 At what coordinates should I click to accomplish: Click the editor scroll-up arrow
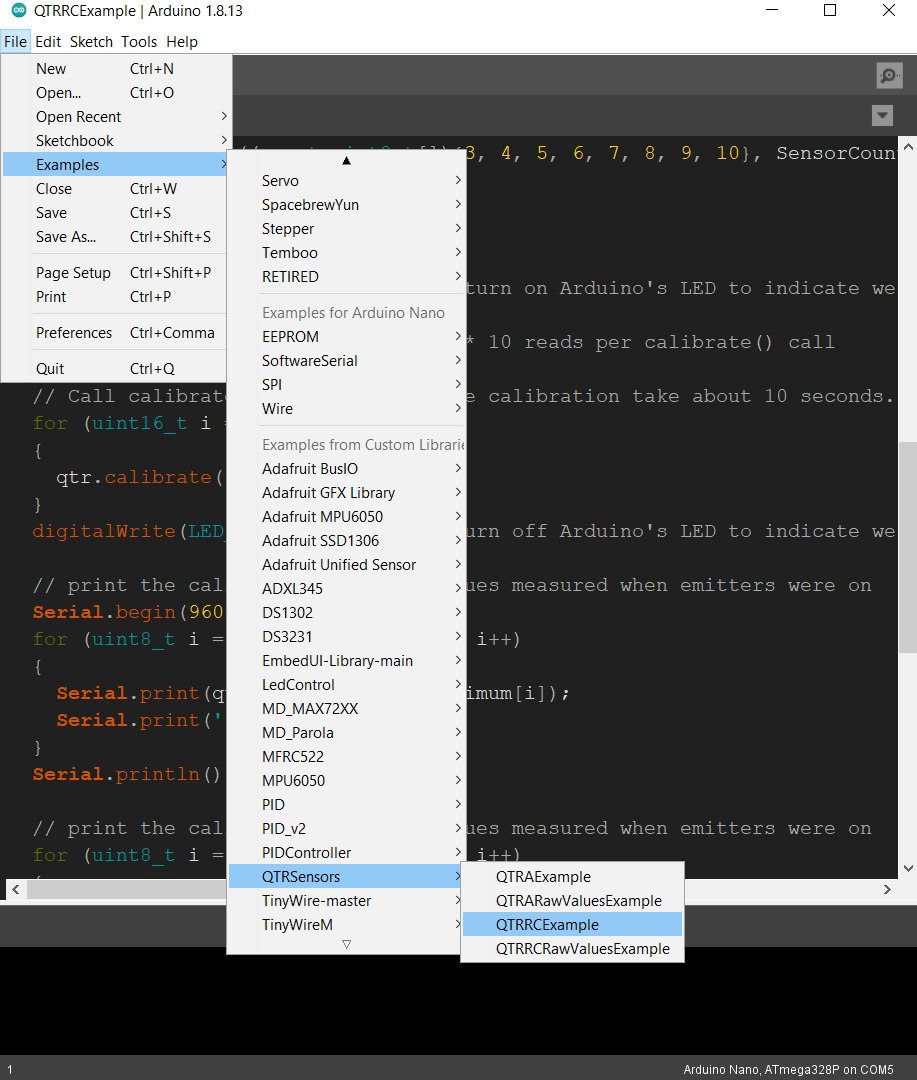908,147
